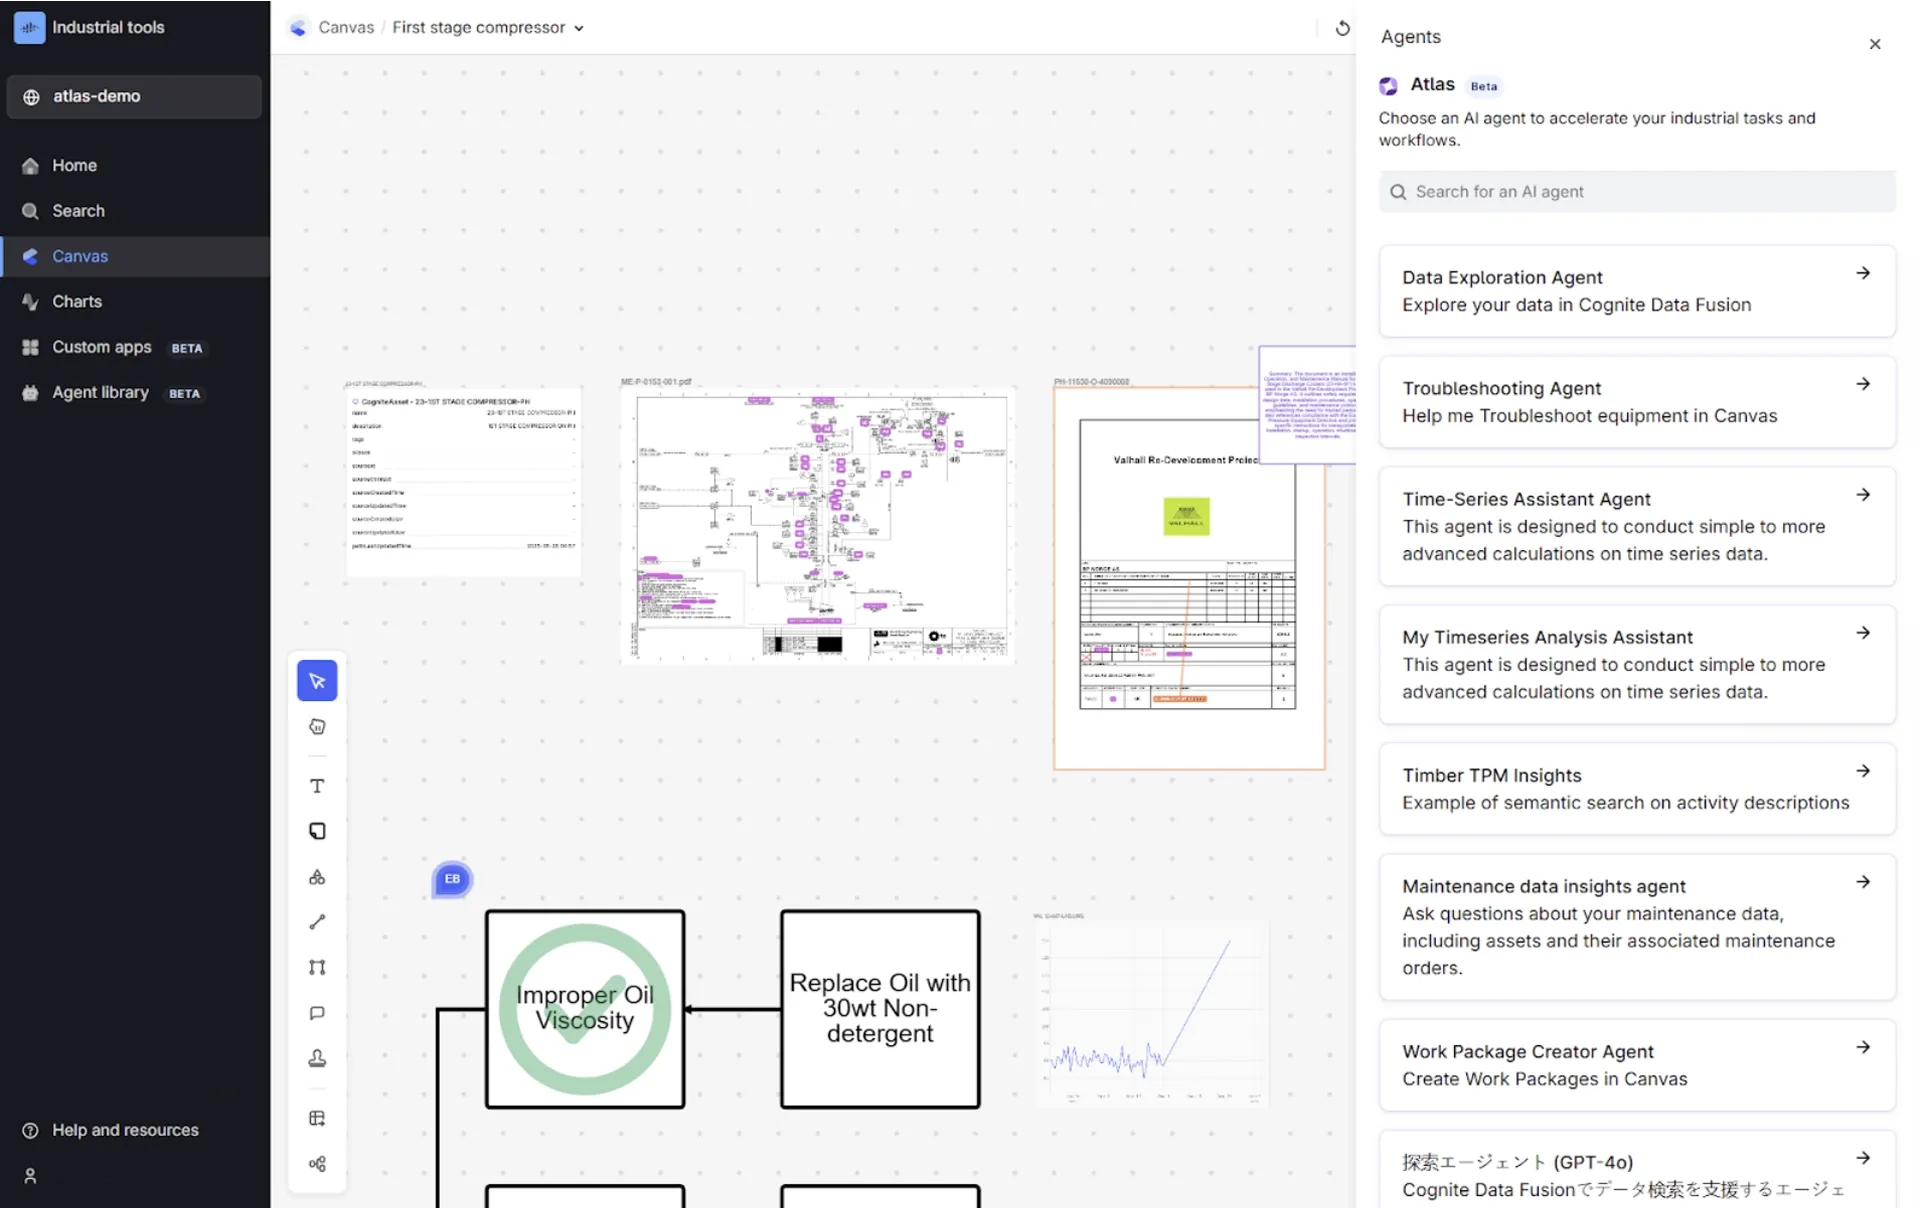
Task: Open the atlas-demo project selector
Action: (x=134, y=96)
